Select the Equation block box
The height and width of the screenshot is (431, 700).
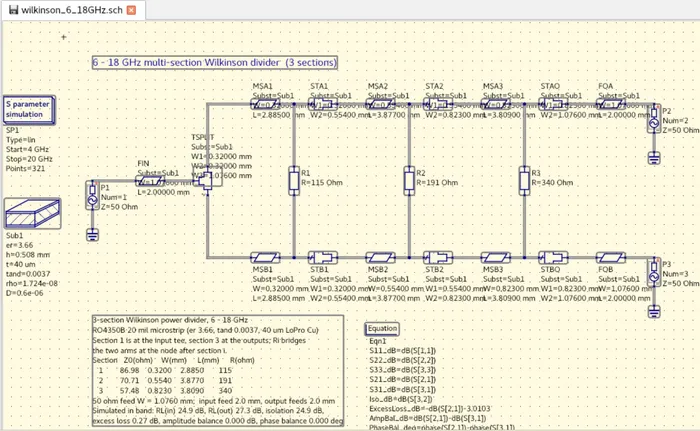pyautogui.click(x=382, y=329)
